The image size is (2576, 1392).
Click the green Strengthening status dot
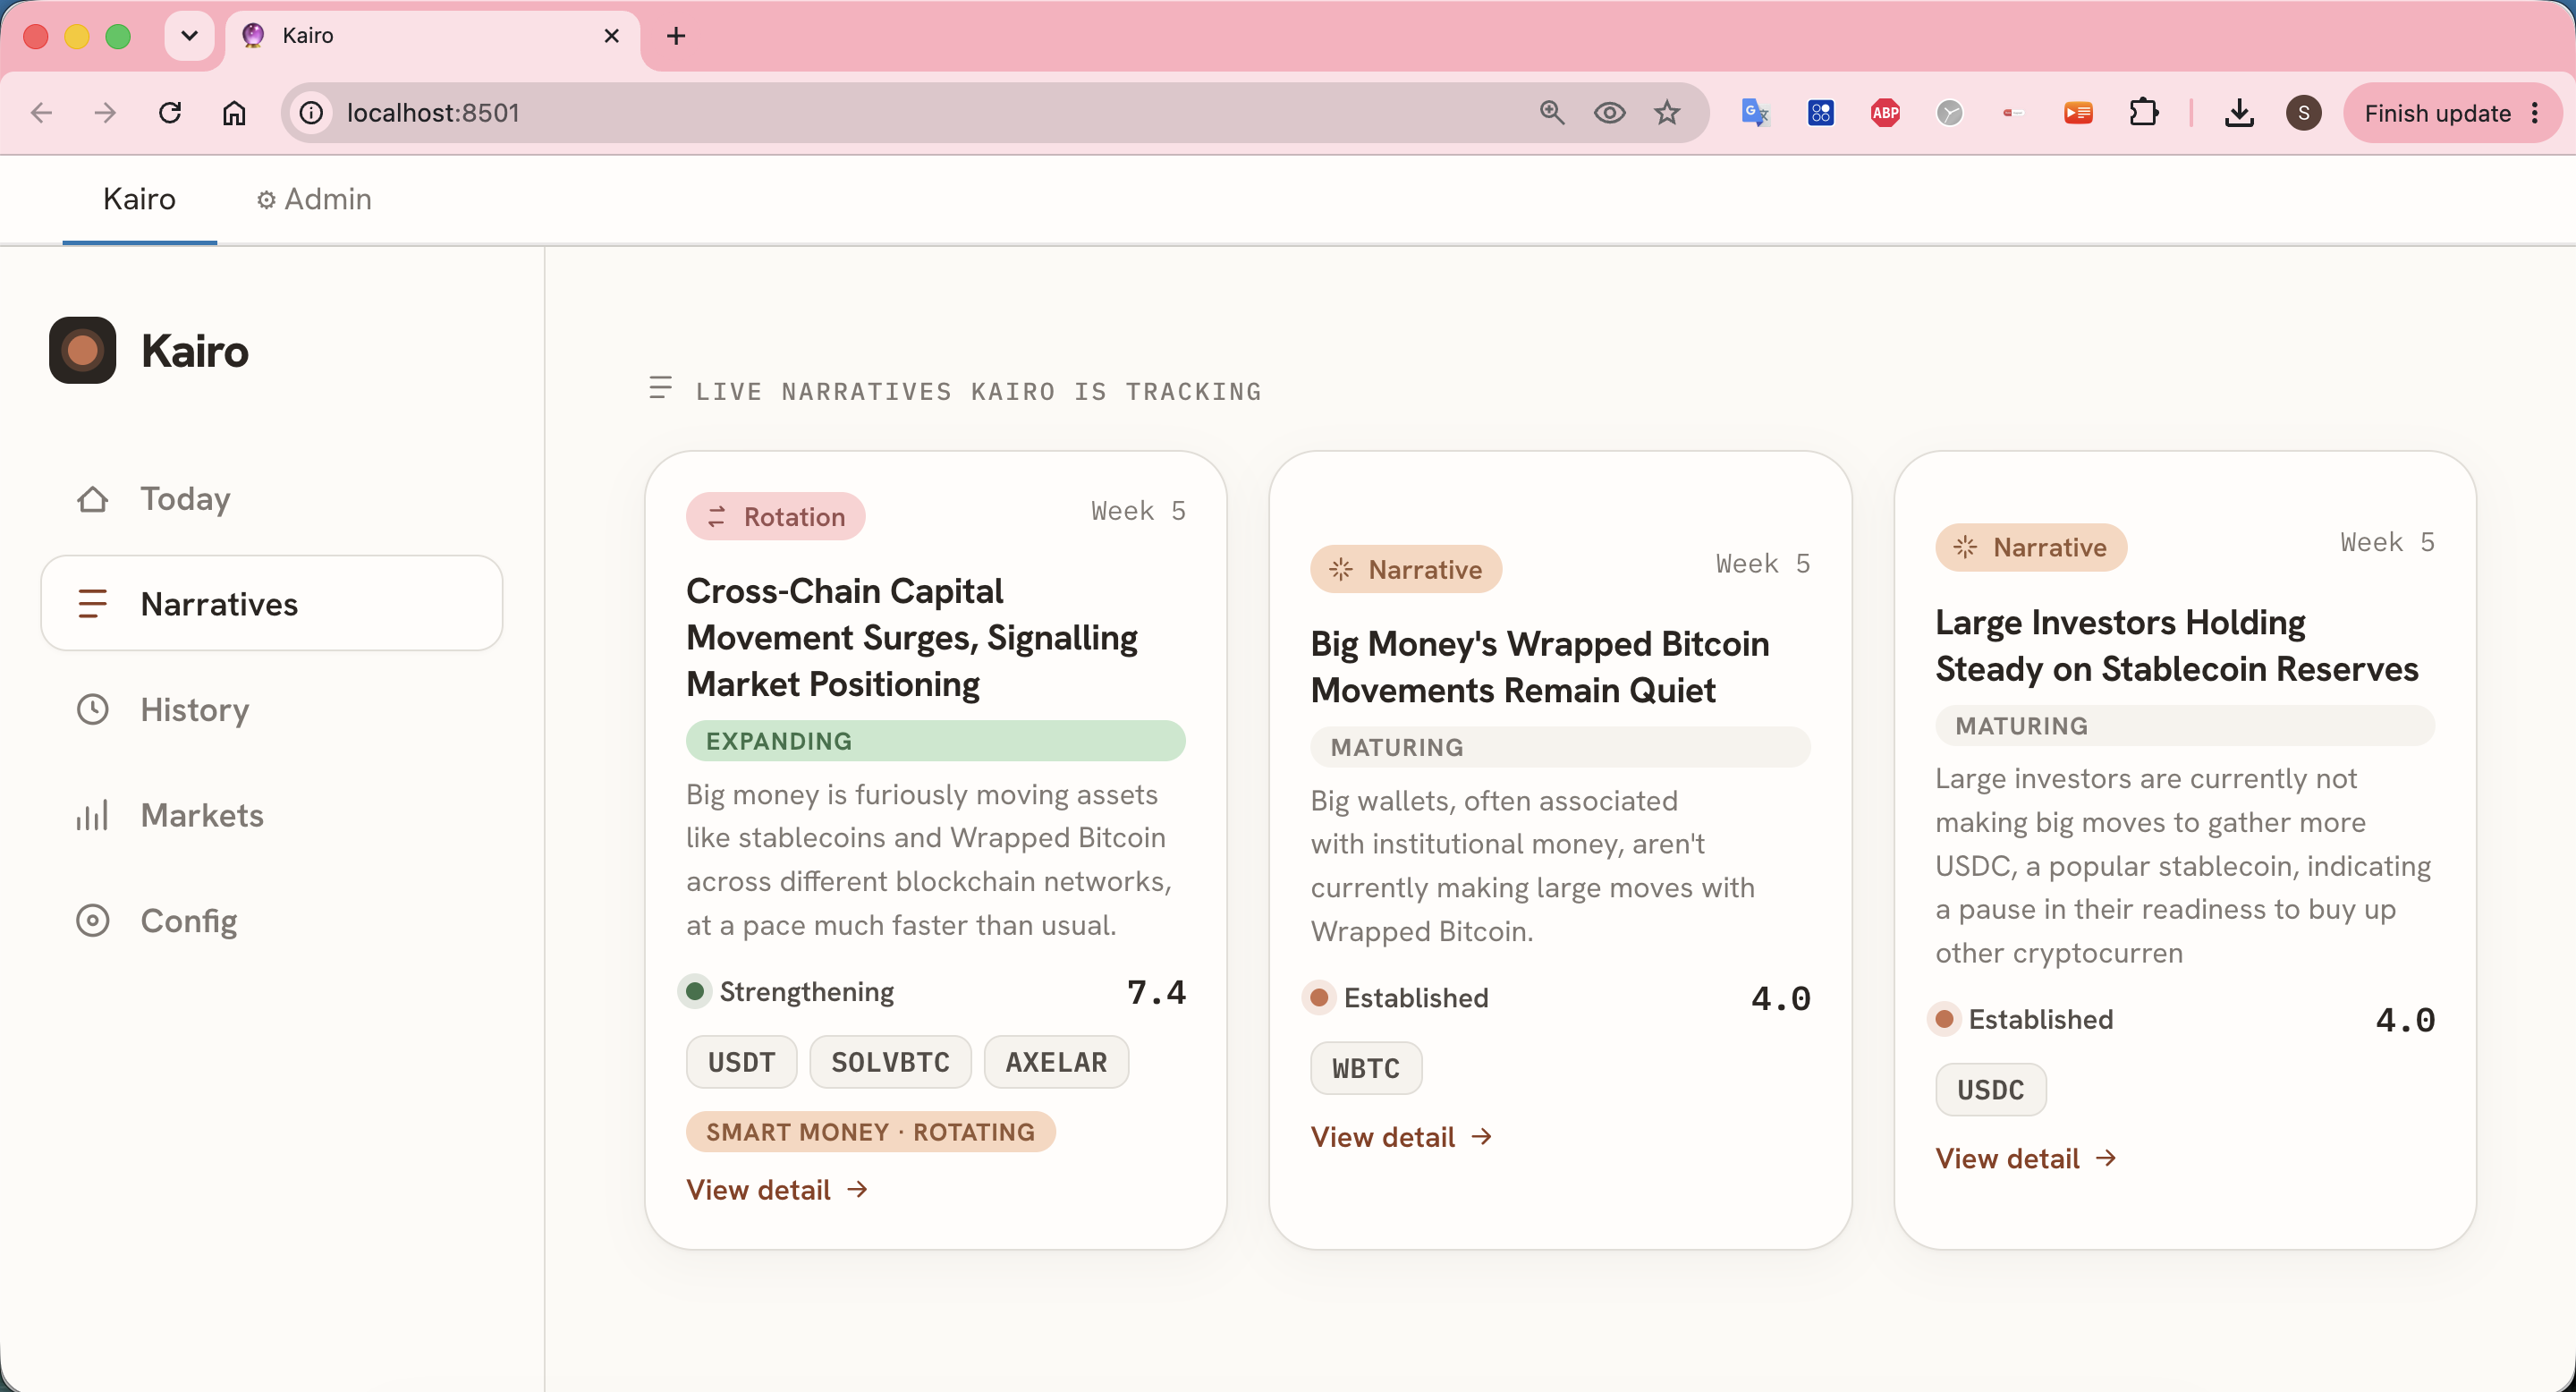point(694,992)
